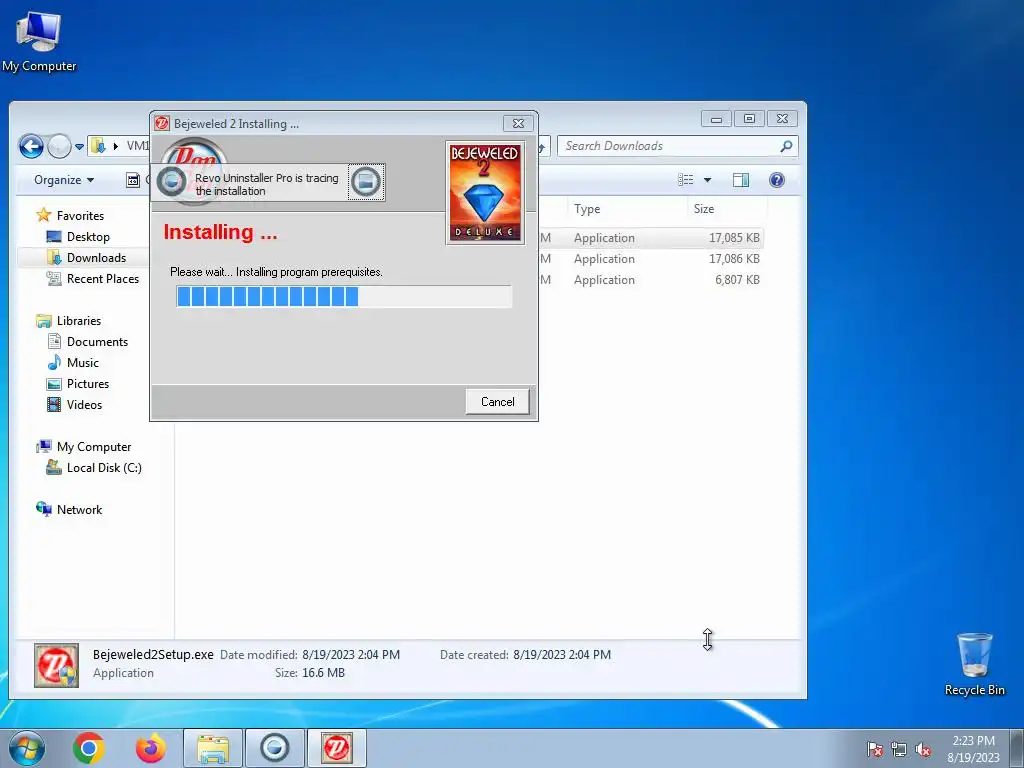This screenshot has width=1024, height=768.
Task: Close the Bejeweled 2 Installing dialog
Action: tap(519, 123)
